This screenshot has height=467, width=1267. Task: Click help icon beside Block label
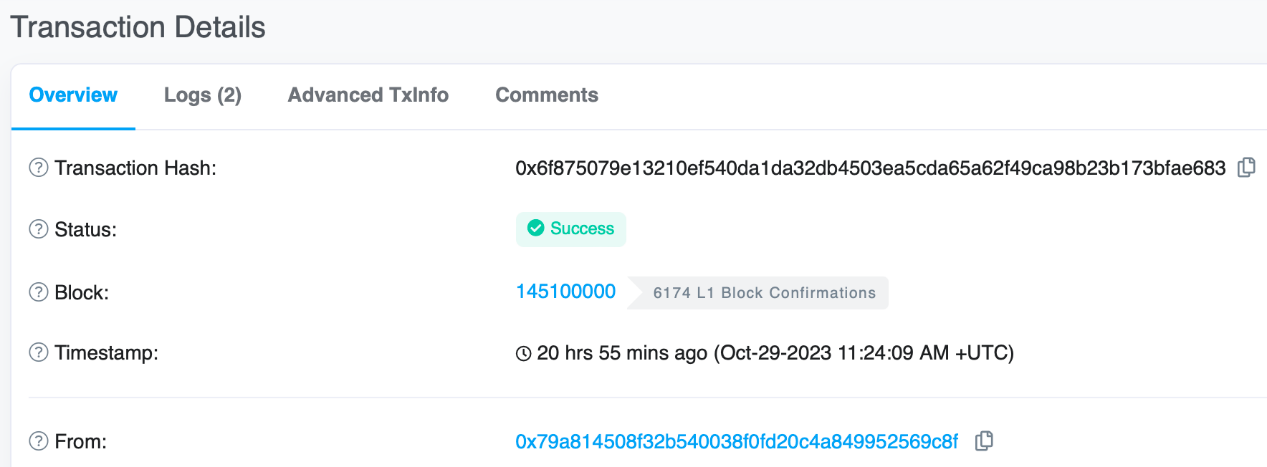(x=38, y=292)
